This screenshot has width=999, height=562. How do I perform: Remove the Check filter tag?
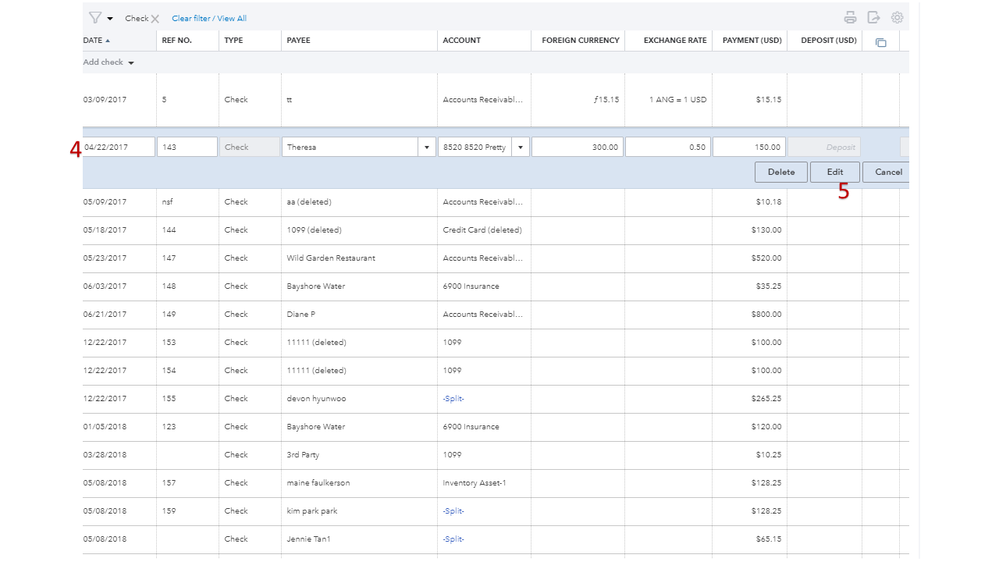155,19
